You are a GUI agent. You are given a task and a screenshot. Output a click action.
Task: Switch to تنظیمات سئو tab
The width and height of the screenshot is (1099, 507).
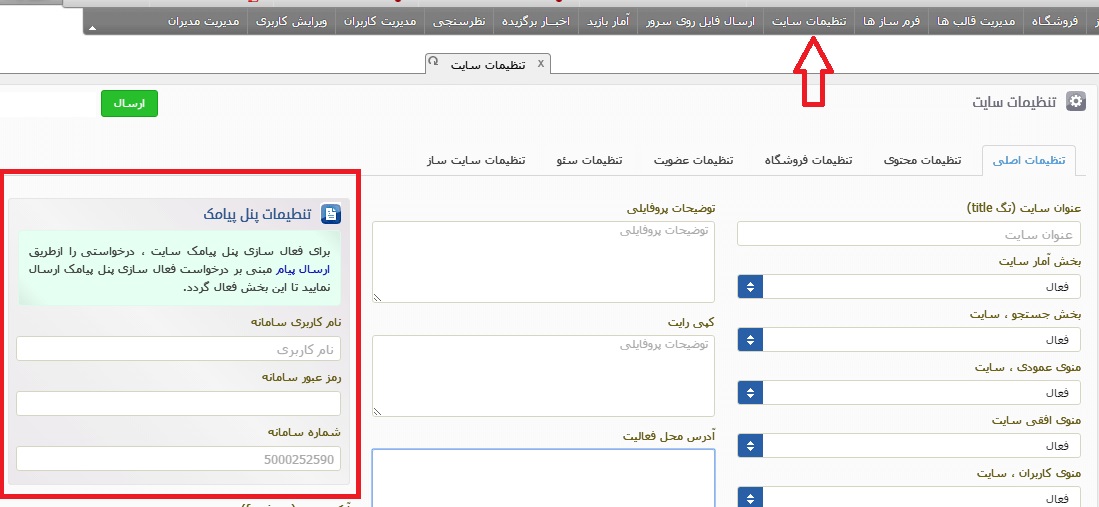[589, 161]
